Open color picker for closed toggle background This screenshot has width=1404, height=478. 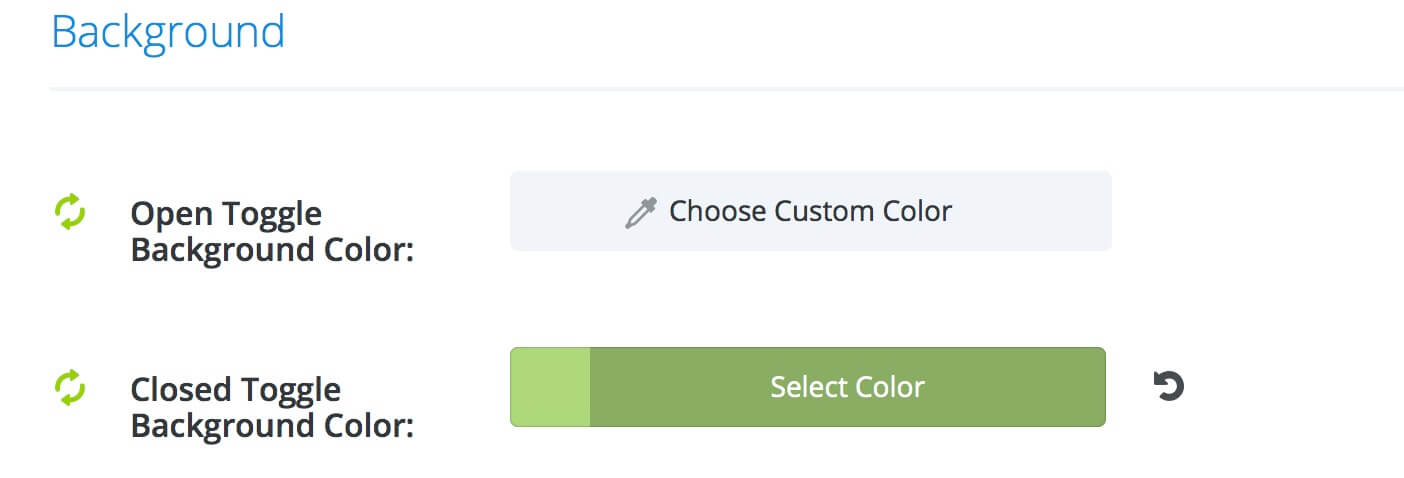[808, 387]
